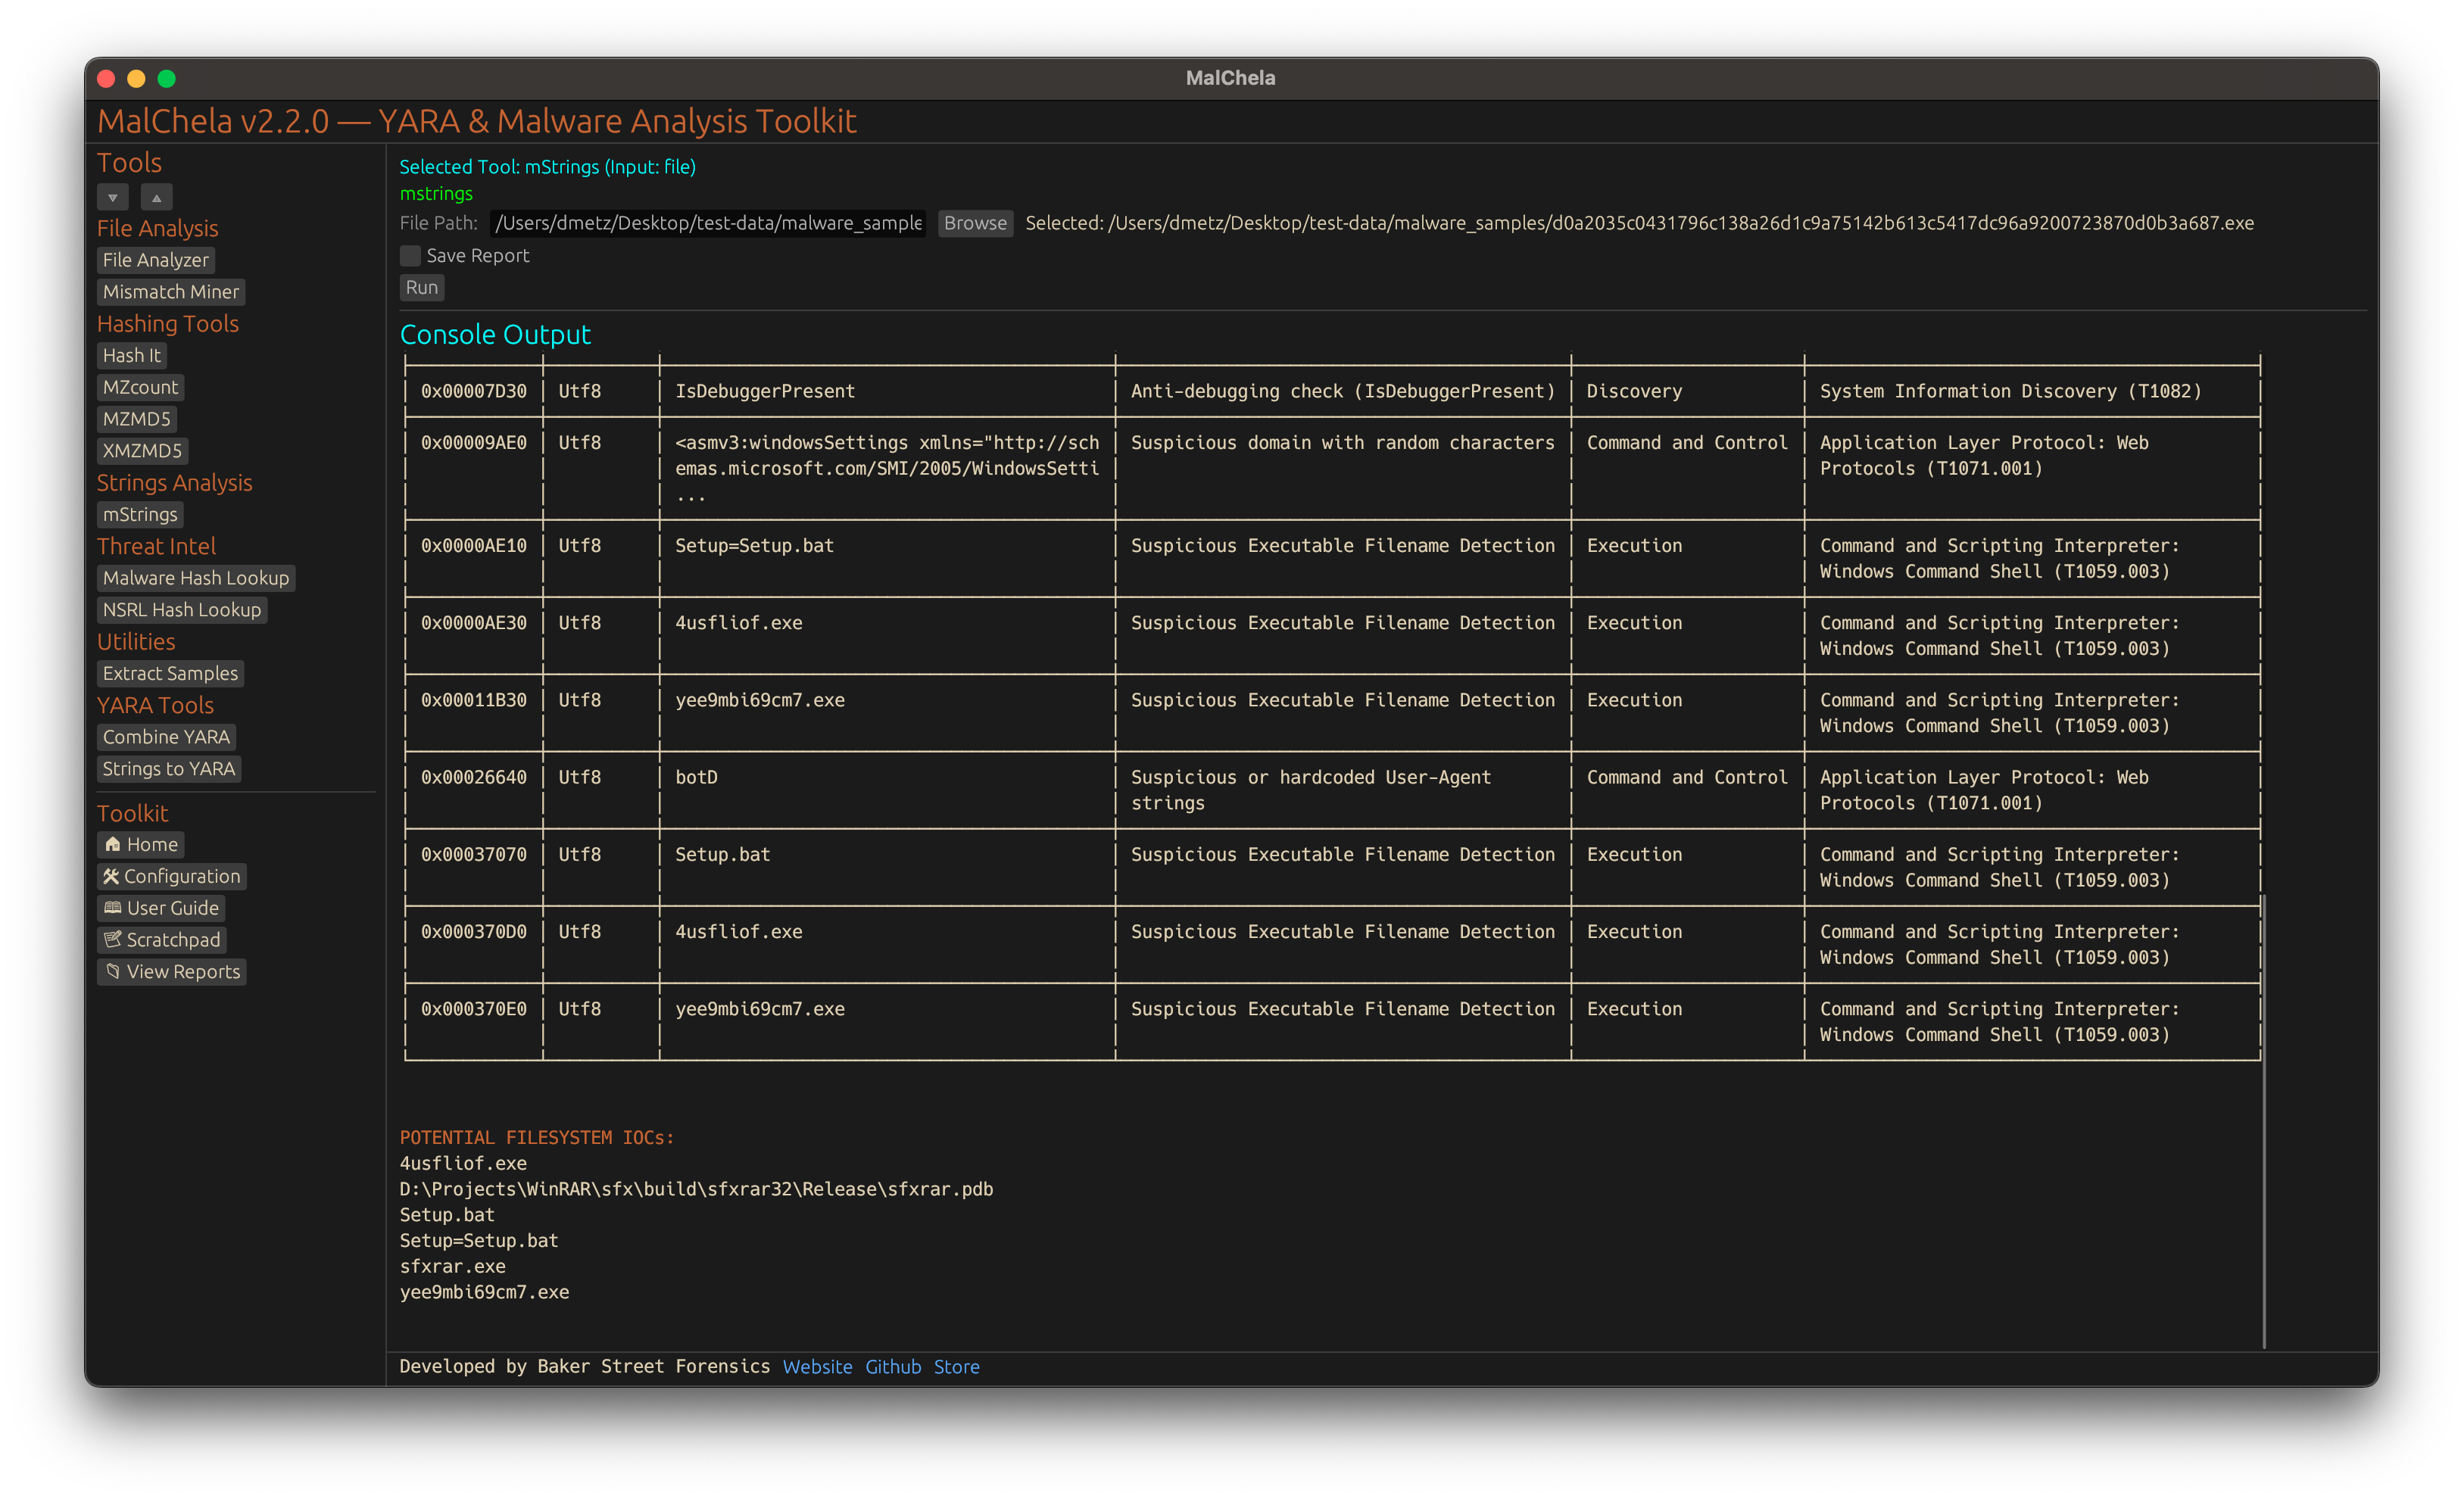The image size is (2464, 1499).
Task: Click the Strings Analysis category heading
Action: [174, 483]
